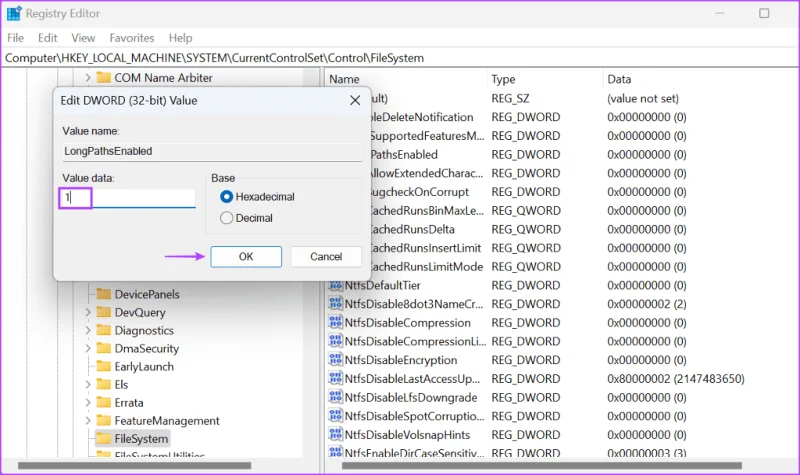
Task: Click the NtfsDisable8dot3NameCr... value icon
Action: 335,304
